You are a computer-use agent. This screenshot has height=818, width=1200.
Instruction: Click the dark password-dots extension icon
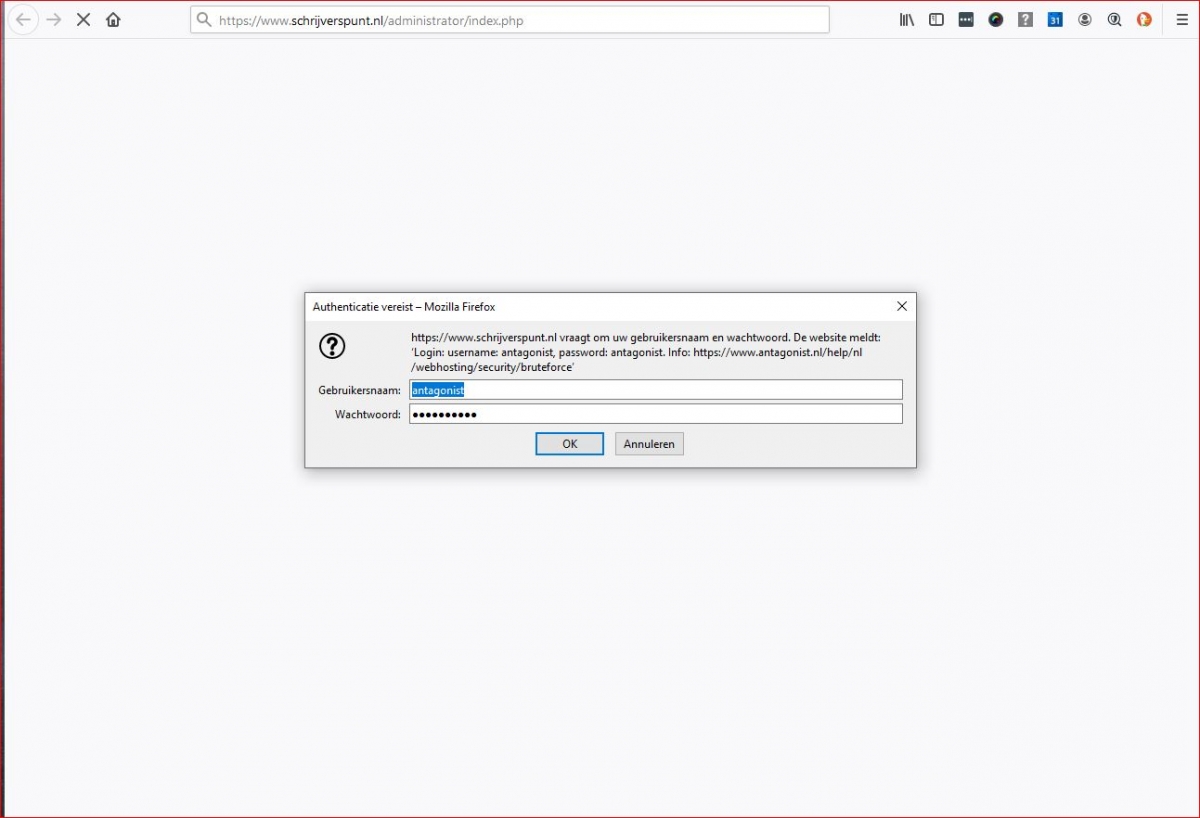pyautogui.click(x=966, y=20)
